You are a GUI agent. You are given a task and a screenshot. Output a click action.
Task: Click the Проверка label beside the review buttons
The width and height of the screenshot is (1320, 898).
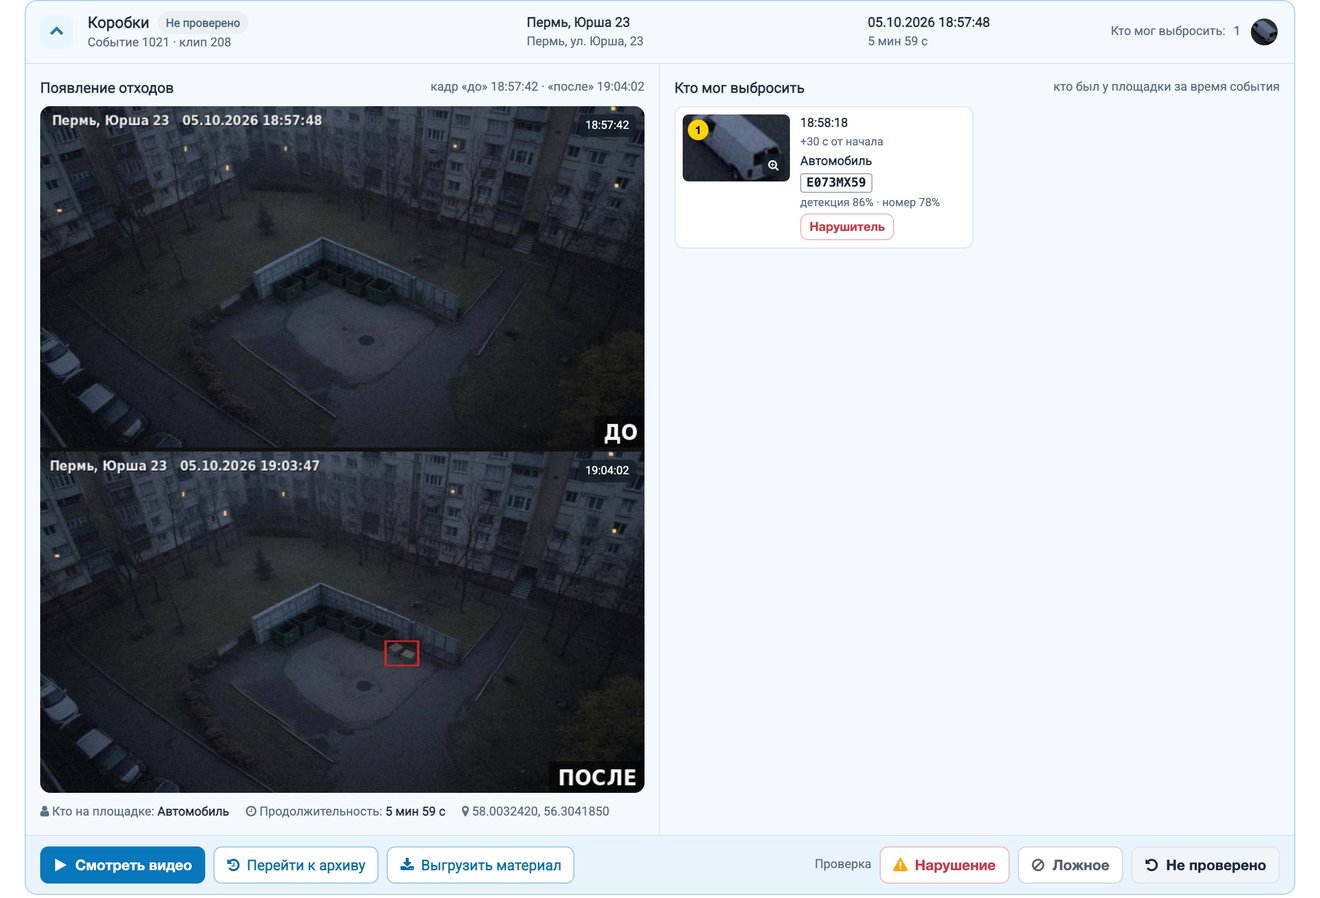(843, 864)
